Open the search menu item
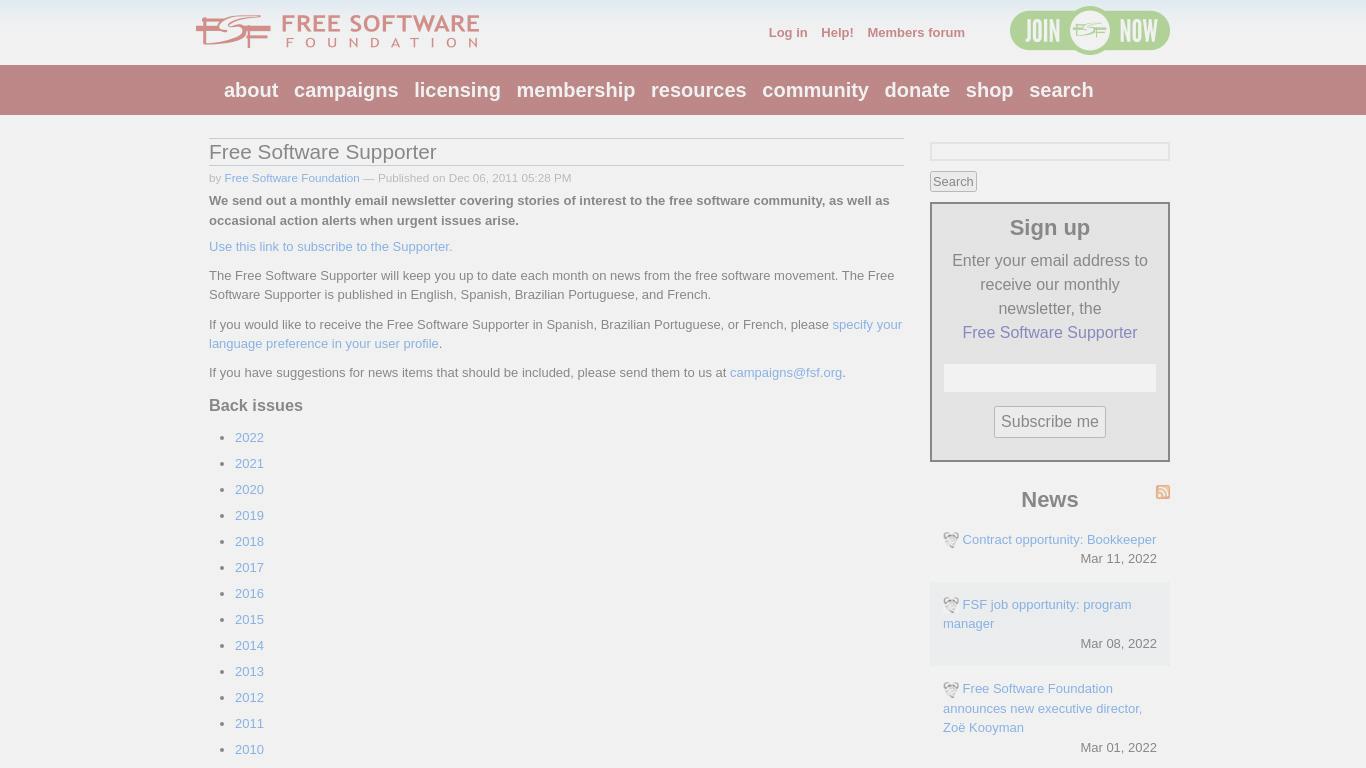Image resolution: width=1366 pixels, height=768 pixels. pos(1061,90)
